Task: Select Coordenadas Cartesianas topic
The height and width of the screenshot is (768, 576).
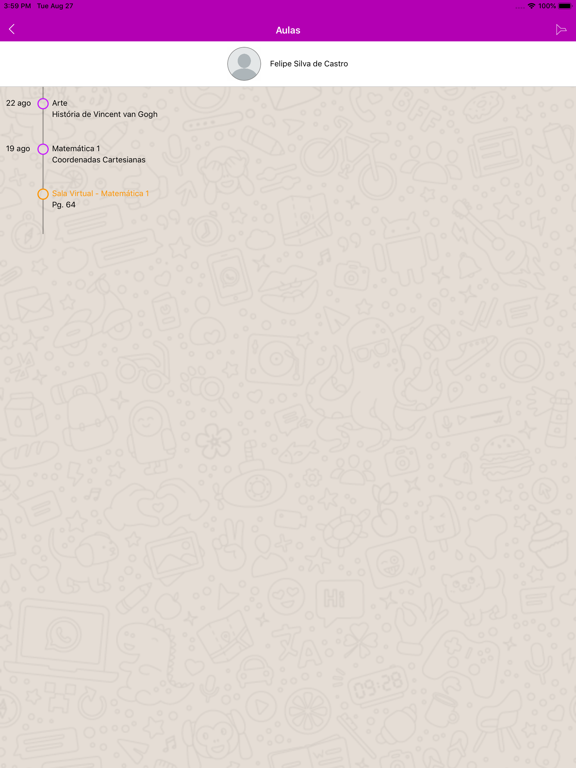Action: tap(98, 160)
